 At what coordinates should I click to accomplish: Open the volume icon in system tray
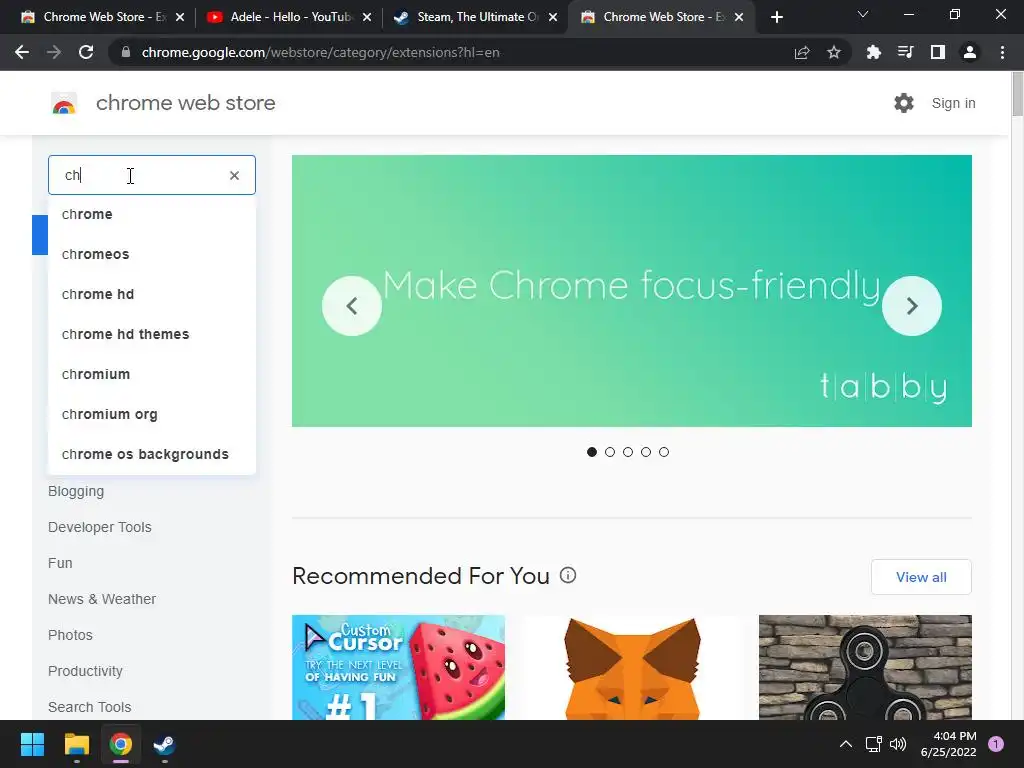pos(898,744)
